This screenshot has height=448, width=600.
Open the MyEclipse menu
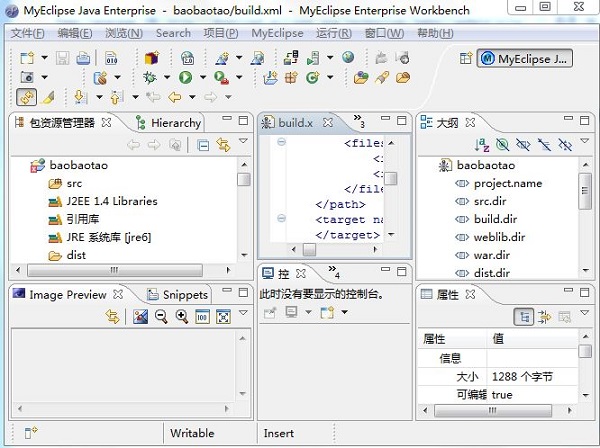pyautogui.click(x=277, y=33)
